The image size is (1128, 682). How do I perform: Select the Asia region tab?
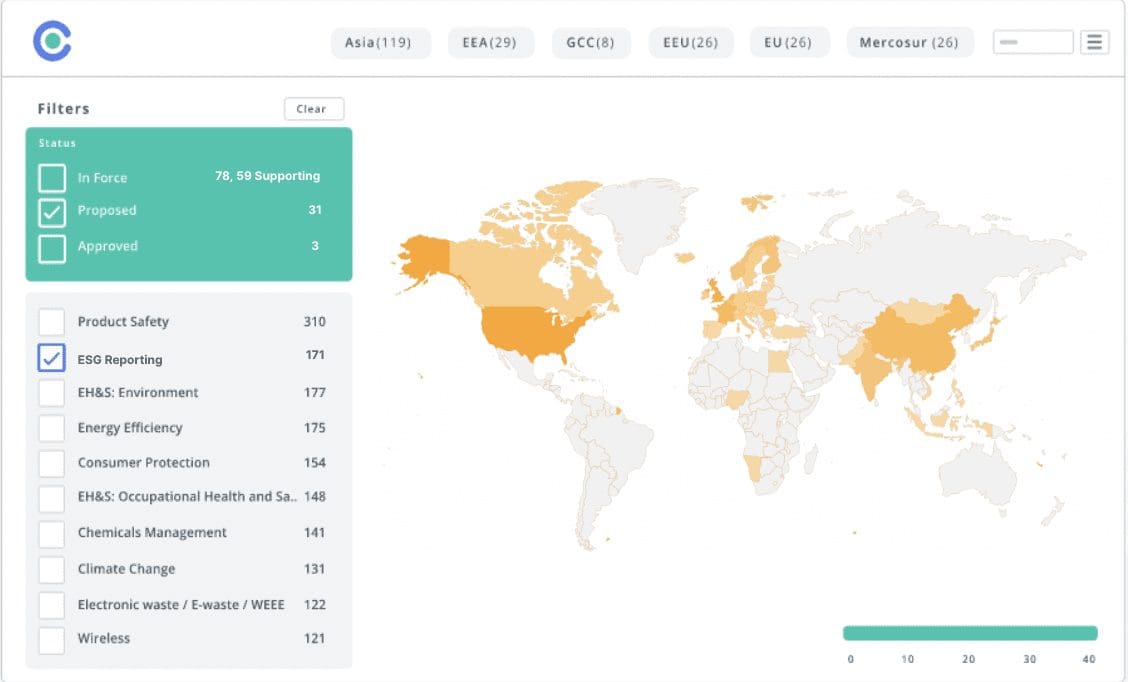coord(380,41)
